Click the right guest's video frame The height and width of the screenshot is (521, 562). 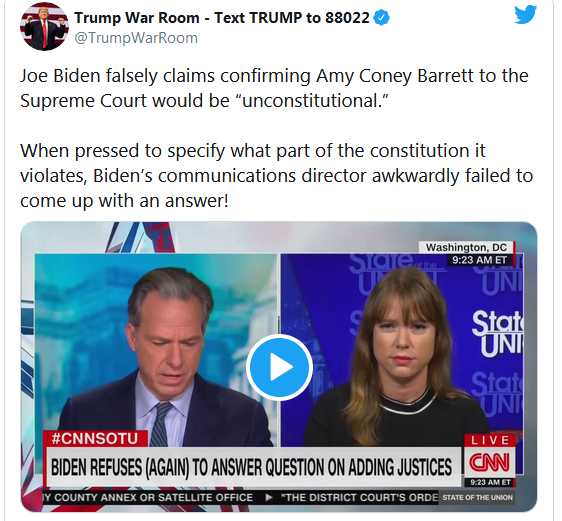(x=401, y=349)
